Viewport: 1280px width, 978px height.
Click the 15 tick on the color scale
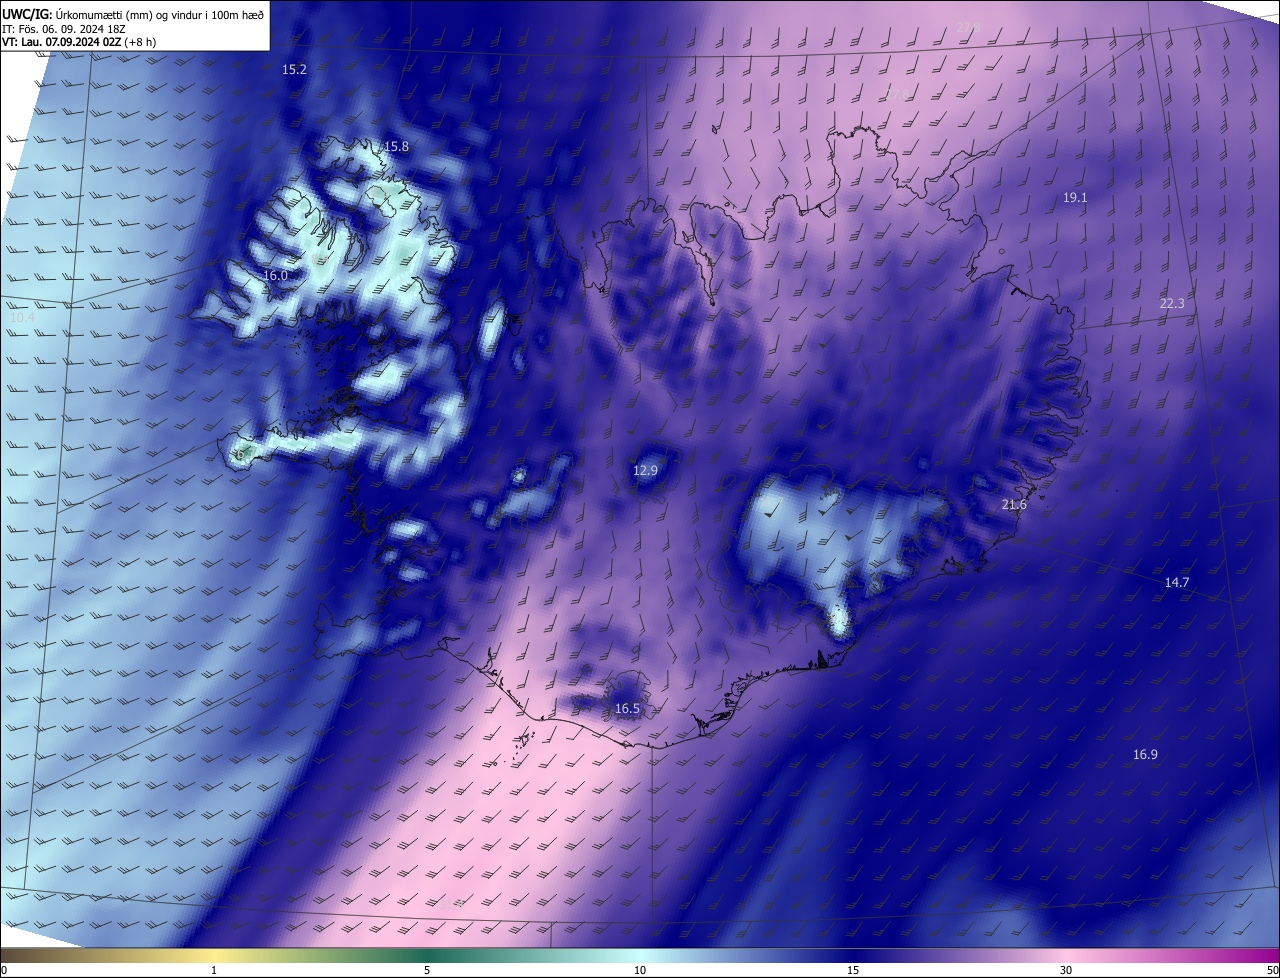tap(853, 970)
